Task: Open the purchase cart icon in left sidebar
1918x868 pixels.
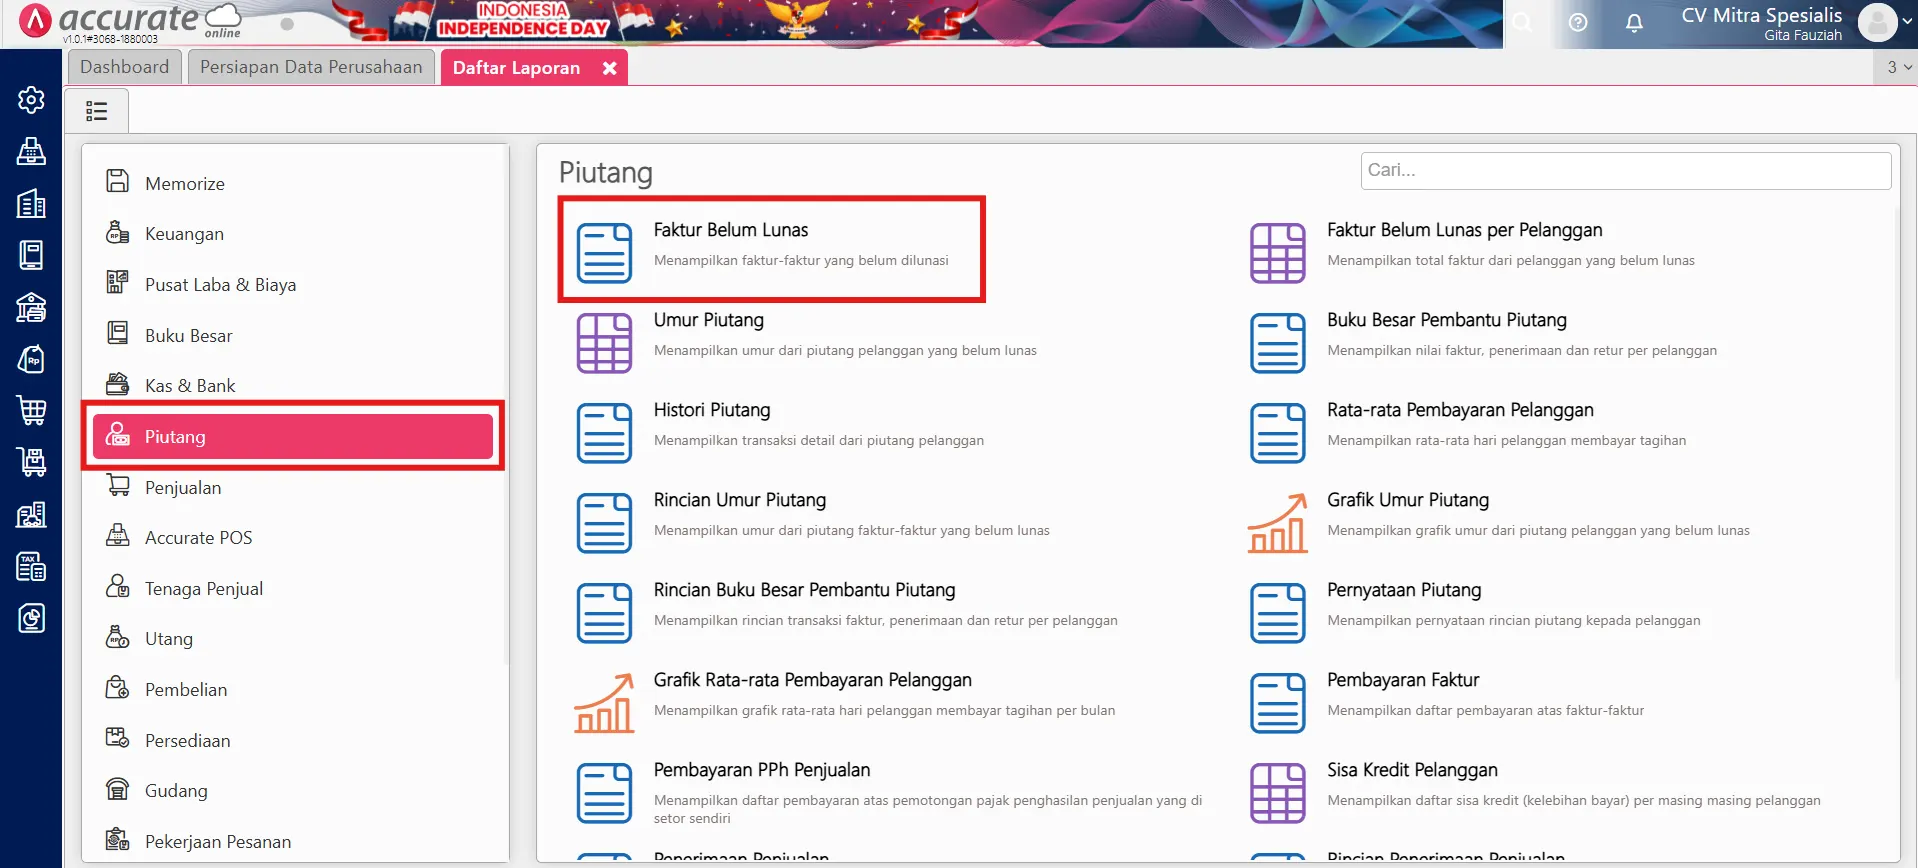Action: (x=31, y=462)
